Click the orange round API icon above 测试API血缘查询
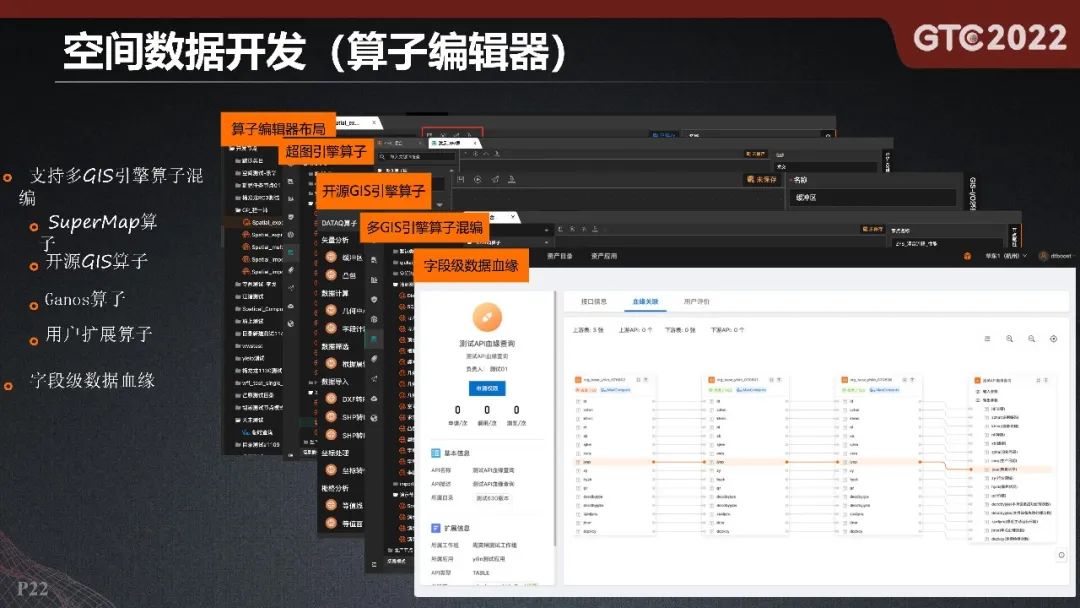 [487, 317]
